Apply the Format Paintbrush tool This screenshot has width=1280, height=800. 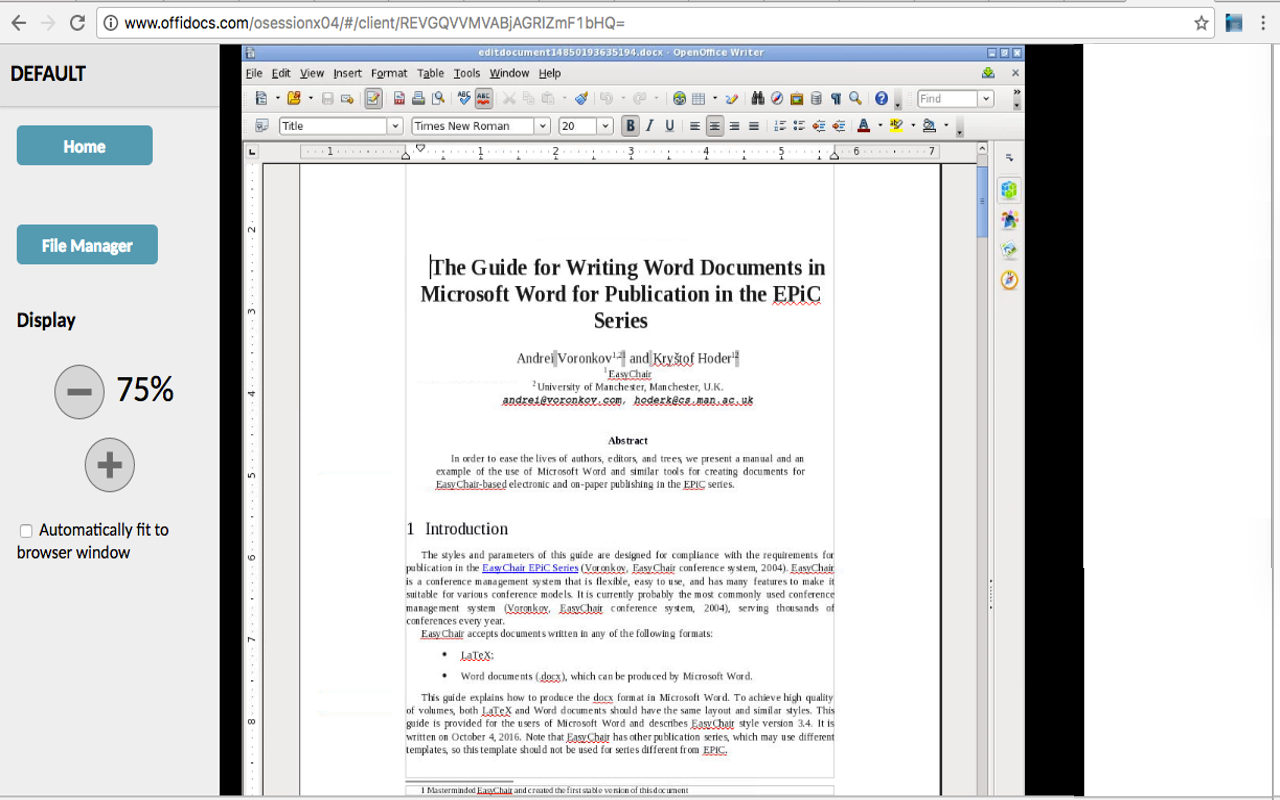583,98
